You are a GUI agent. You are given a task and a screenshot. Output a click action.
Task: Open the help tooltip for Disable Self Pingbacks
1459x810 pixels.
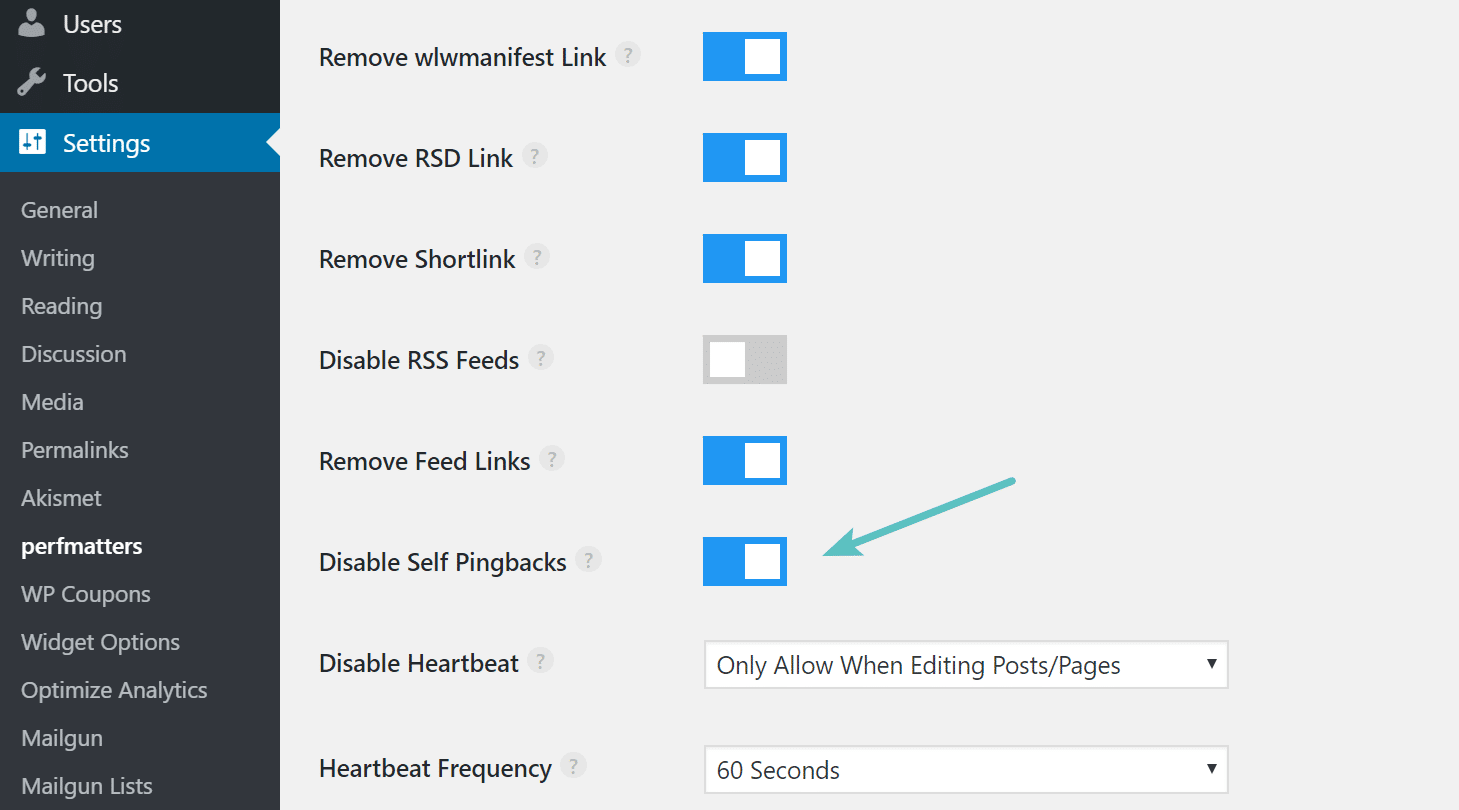pos(589,560)
